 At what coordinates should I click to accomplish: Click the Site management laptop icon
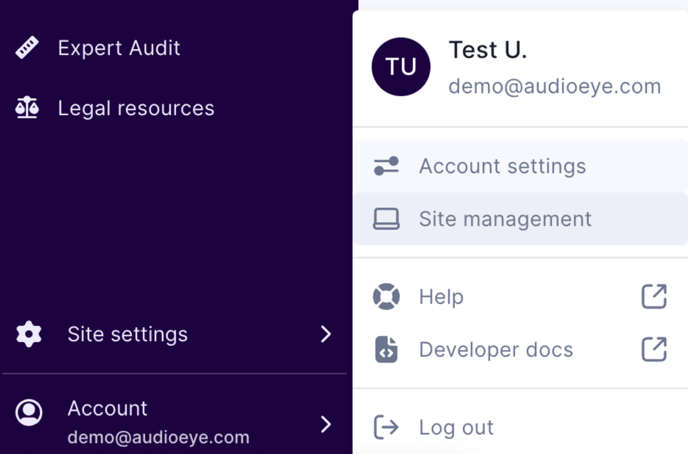[387, 219]
